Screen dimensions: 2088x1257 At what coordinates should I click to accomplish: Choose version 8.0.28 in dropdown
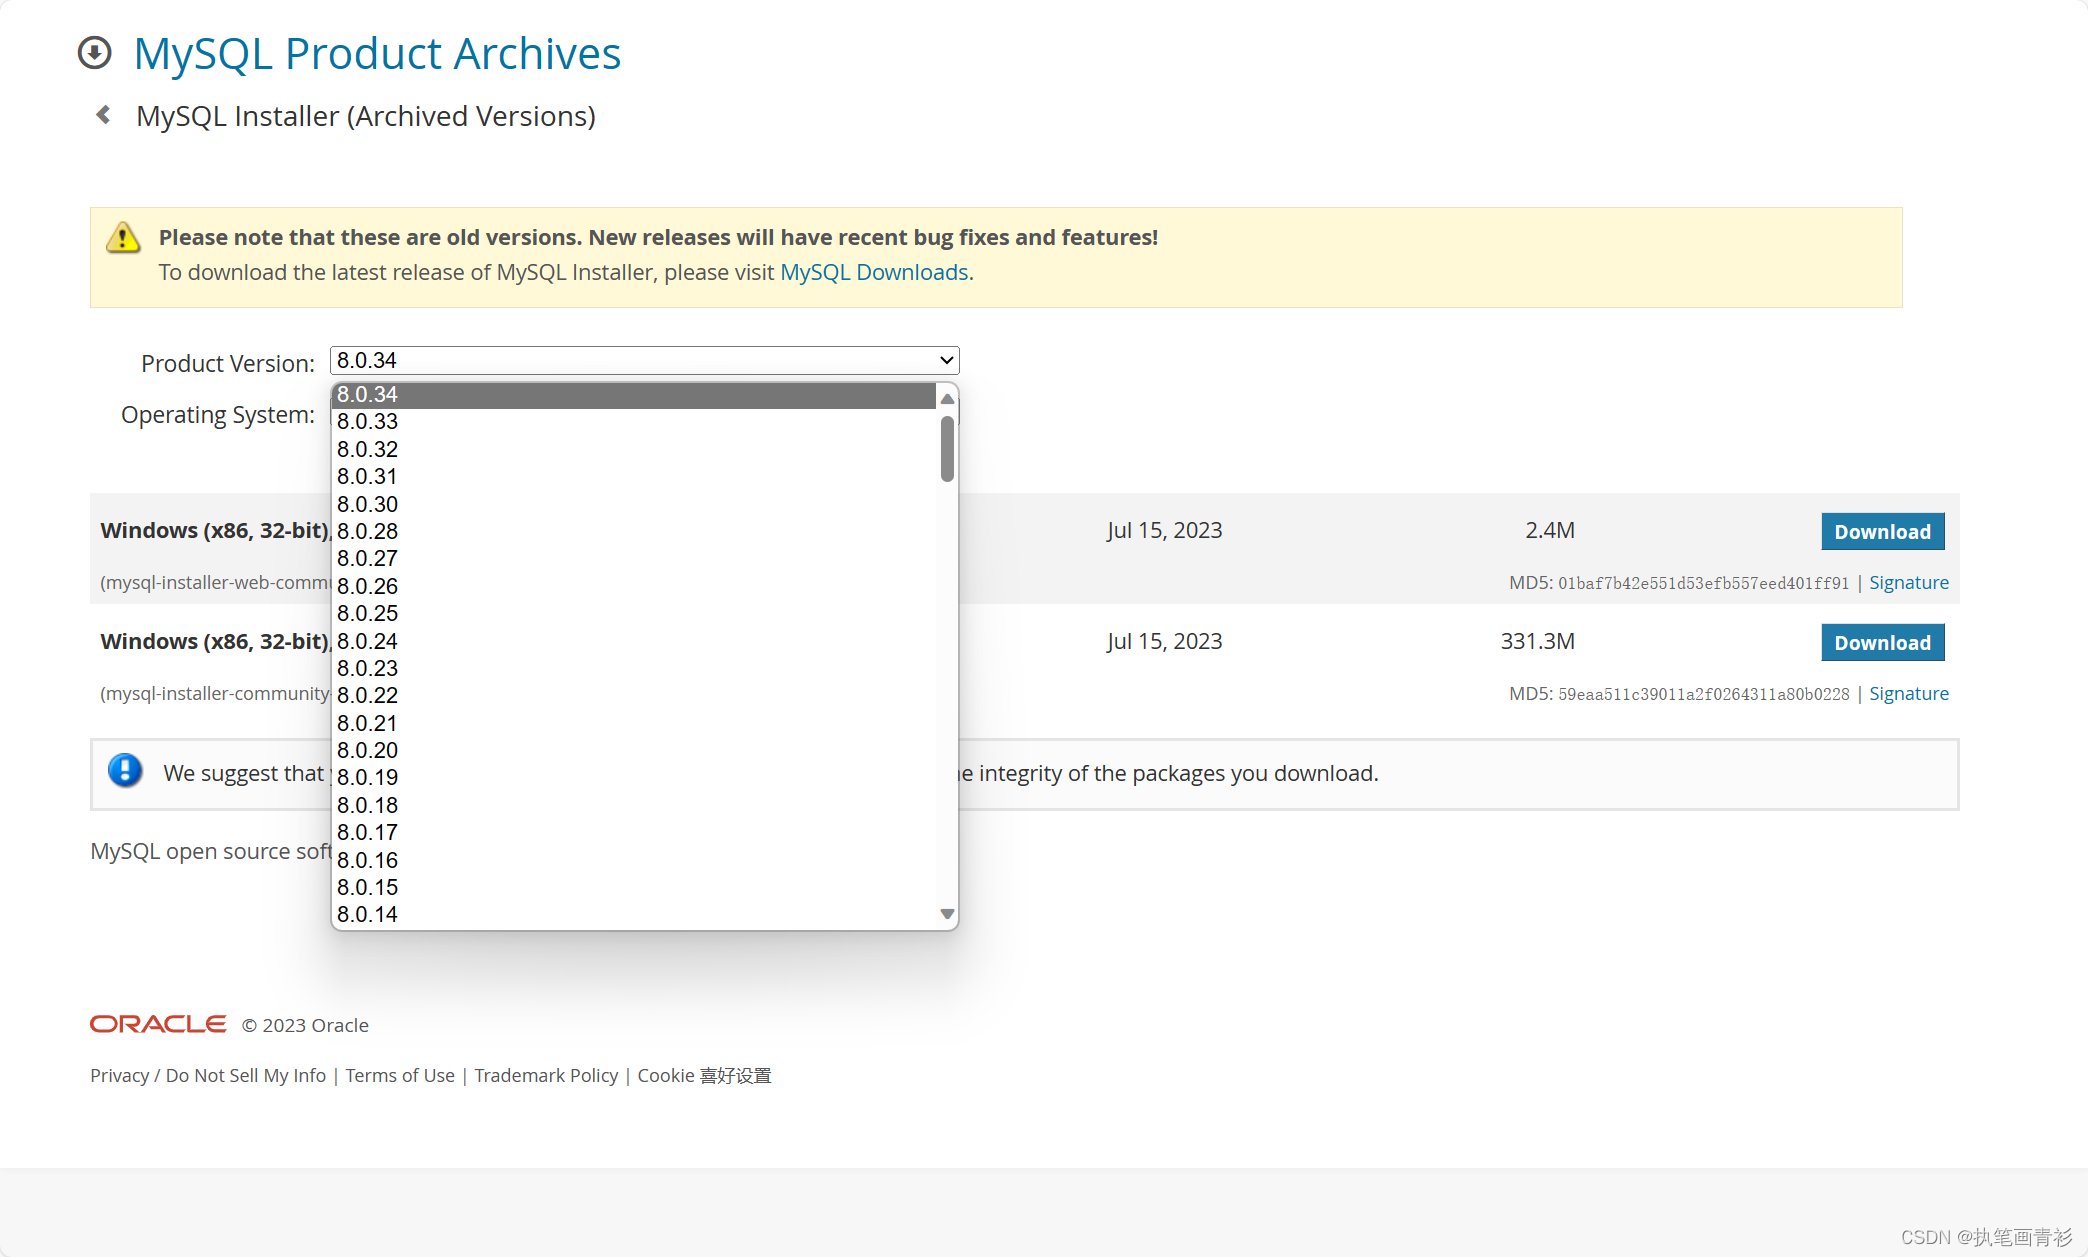pyautogui.click(x=368, y=531)
